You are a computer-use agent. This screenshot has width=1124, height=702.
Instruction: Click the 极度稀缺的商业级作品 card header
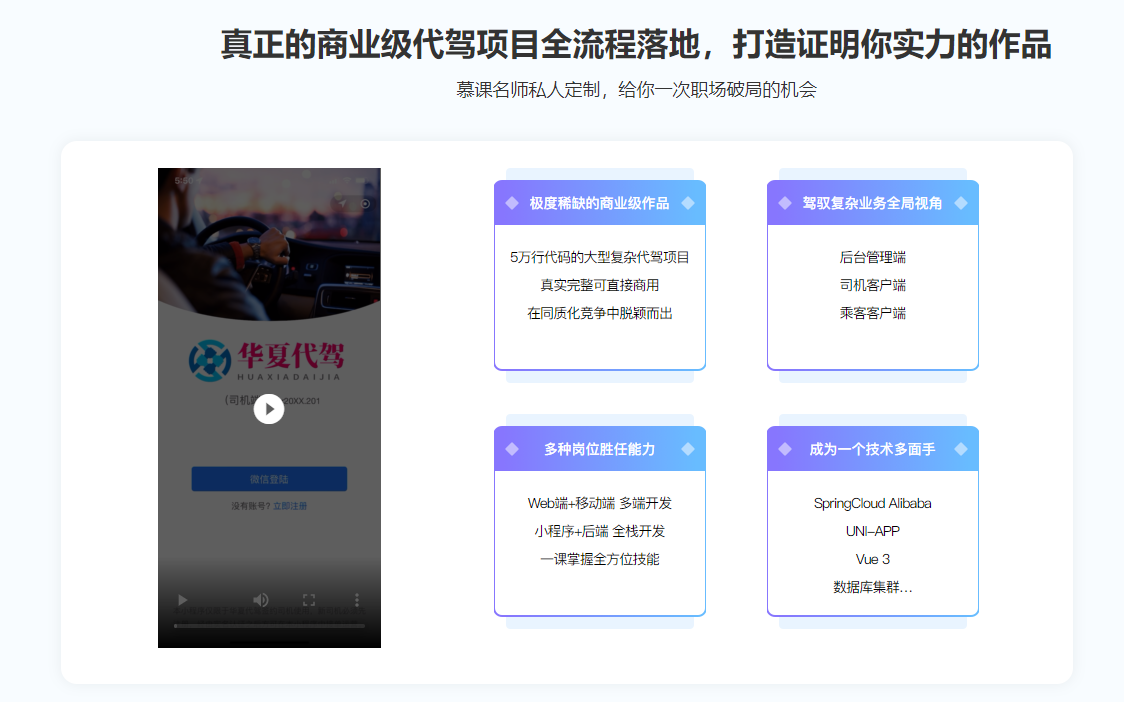point(600,203)
